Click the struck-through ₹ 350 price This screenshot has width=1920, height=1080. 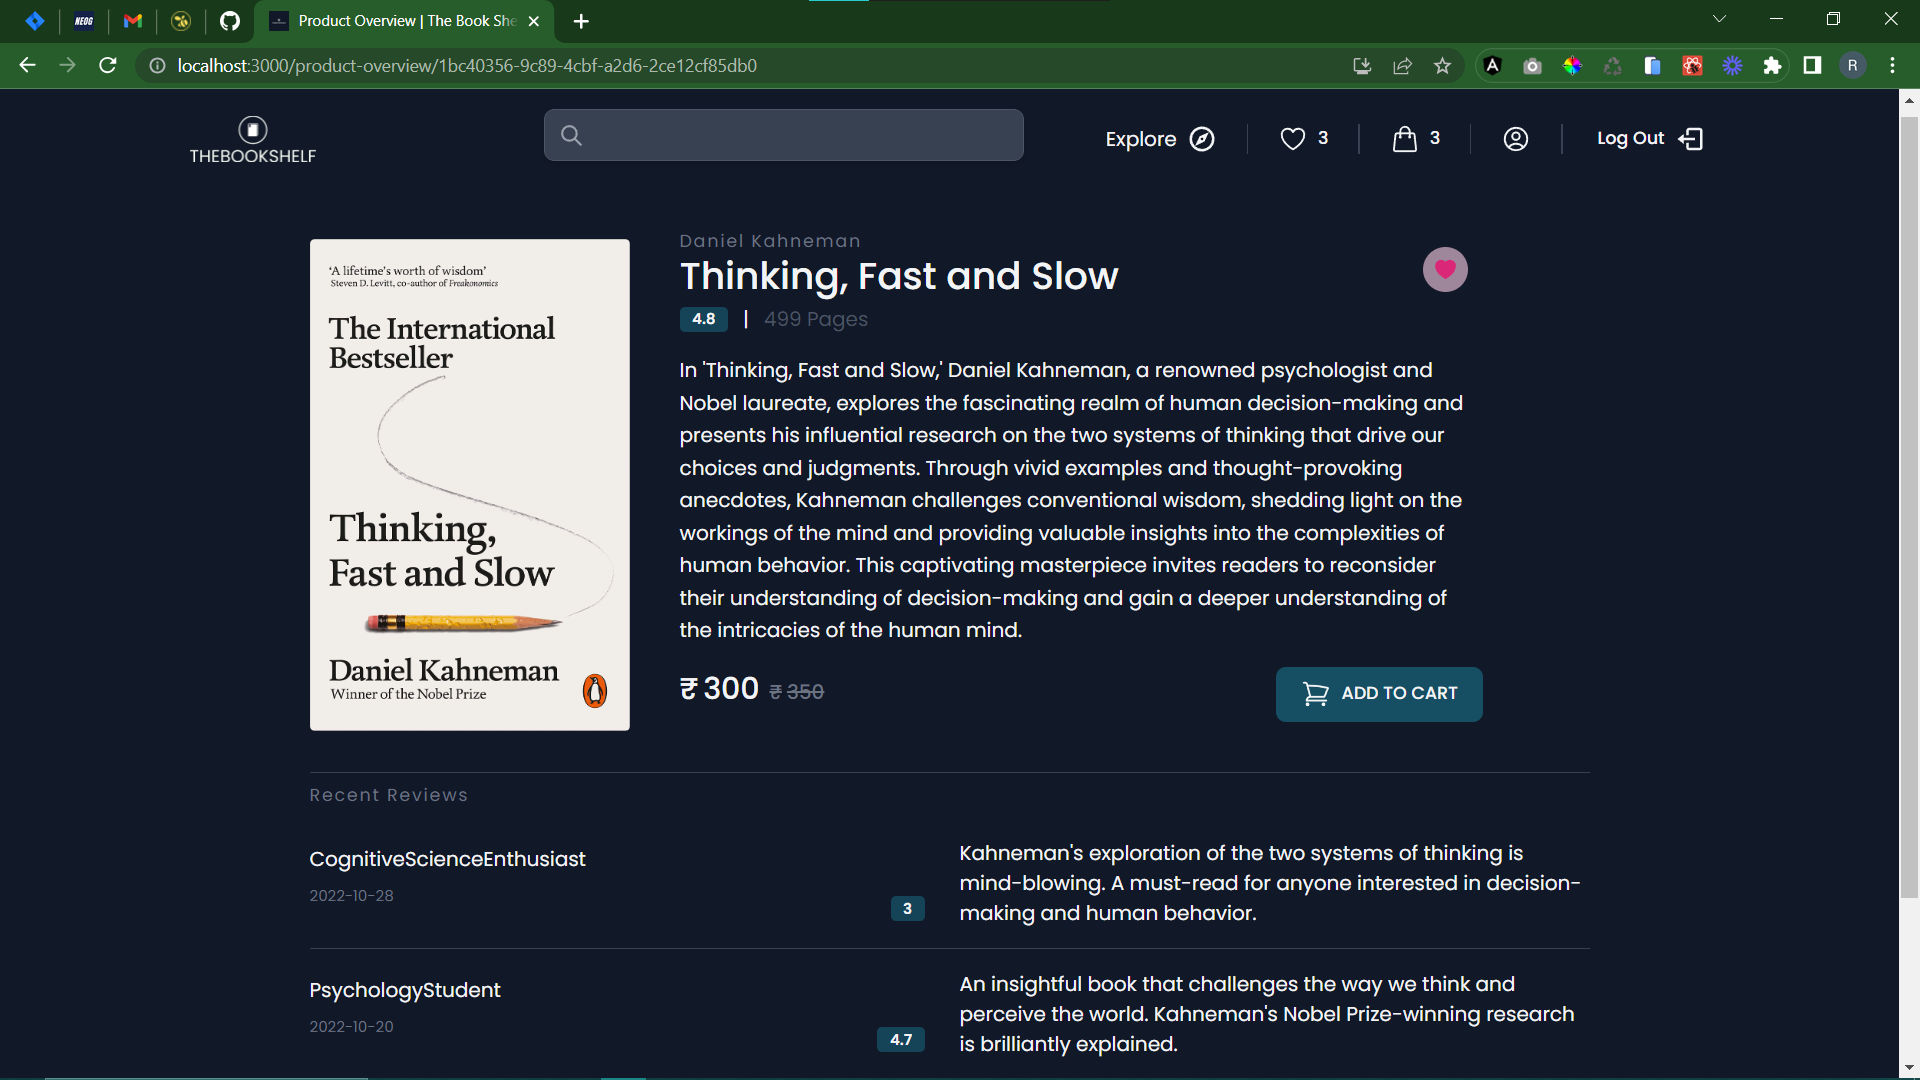click(797, 692)
